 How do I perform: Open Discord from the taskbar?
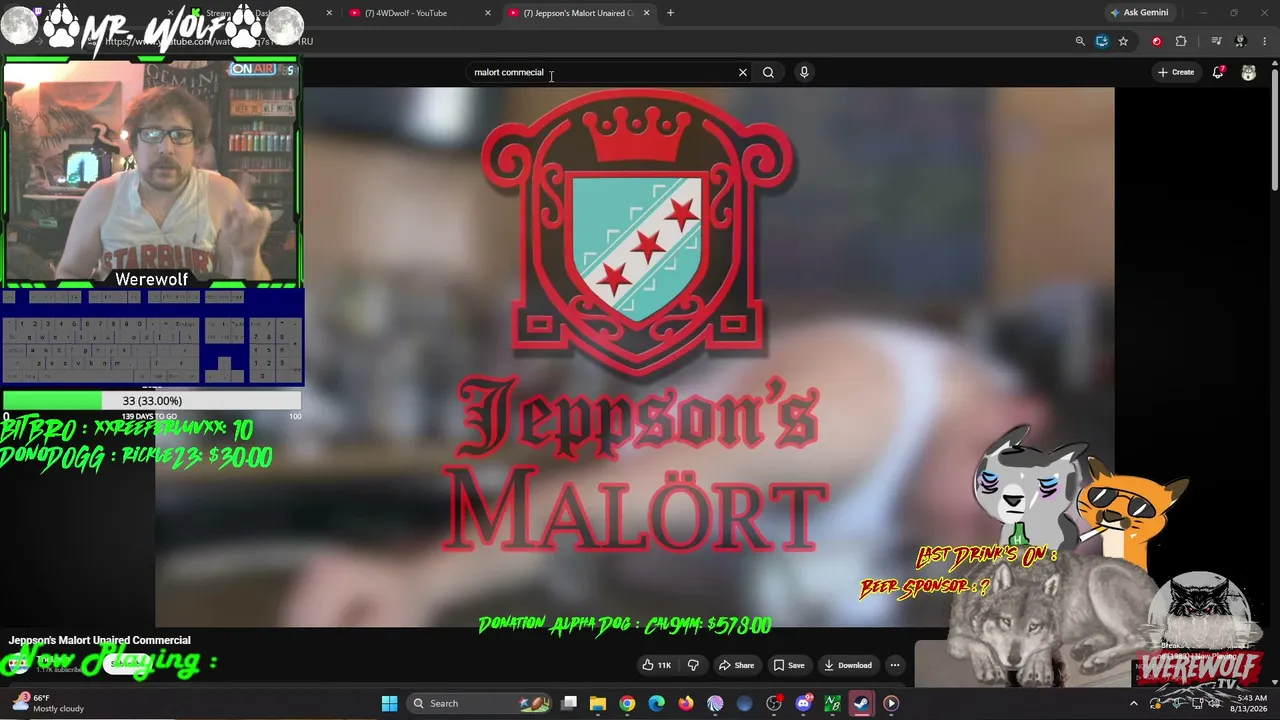click(x=803, y=703)
